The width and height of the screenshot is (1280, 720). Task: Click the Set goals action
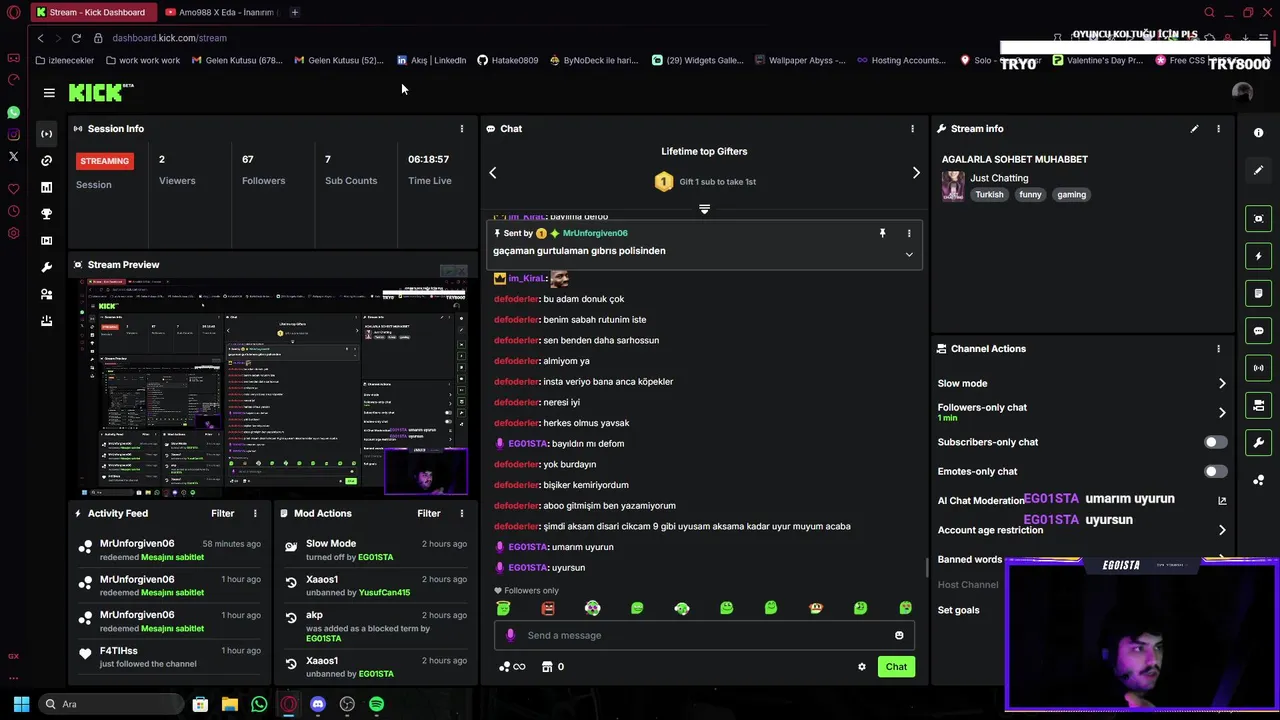(x=958, y=610)
